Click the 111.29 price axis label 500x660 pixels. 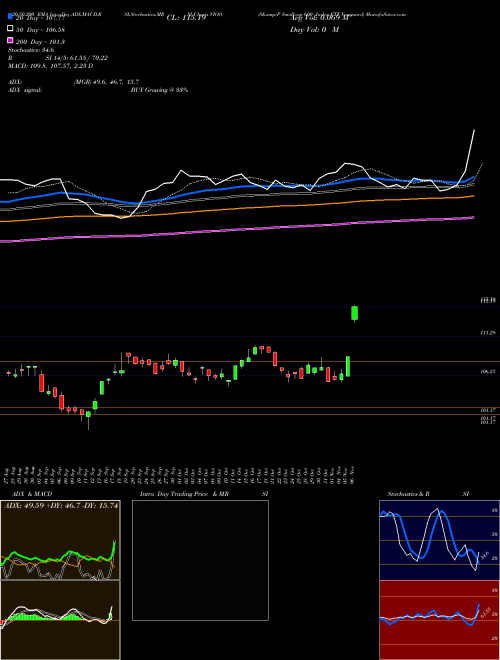tap(488, 333)
